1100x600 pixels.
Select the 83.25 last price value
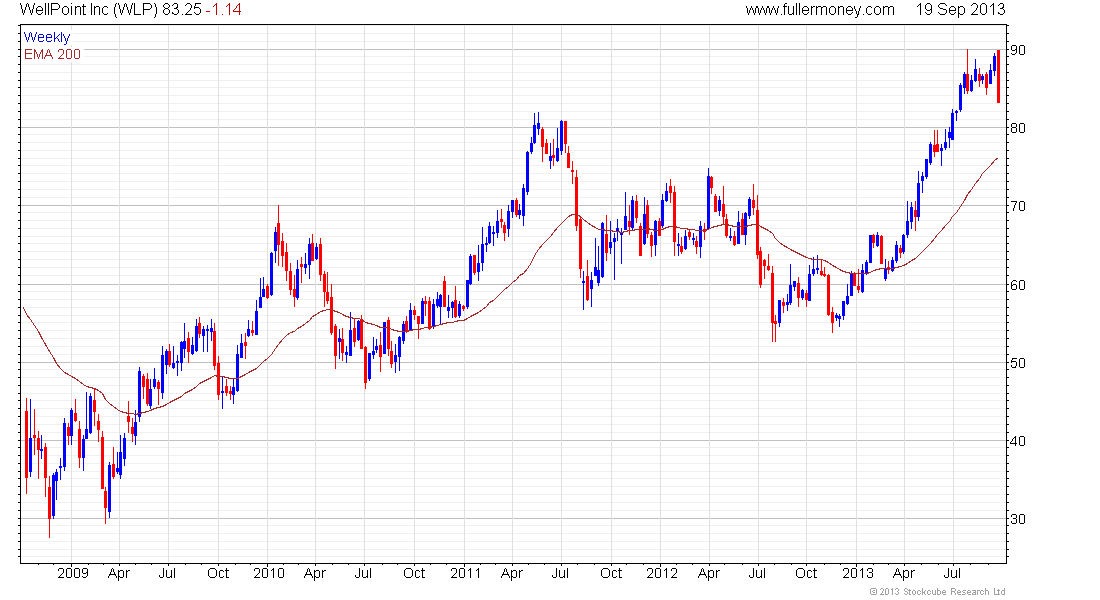coord(182,10)
